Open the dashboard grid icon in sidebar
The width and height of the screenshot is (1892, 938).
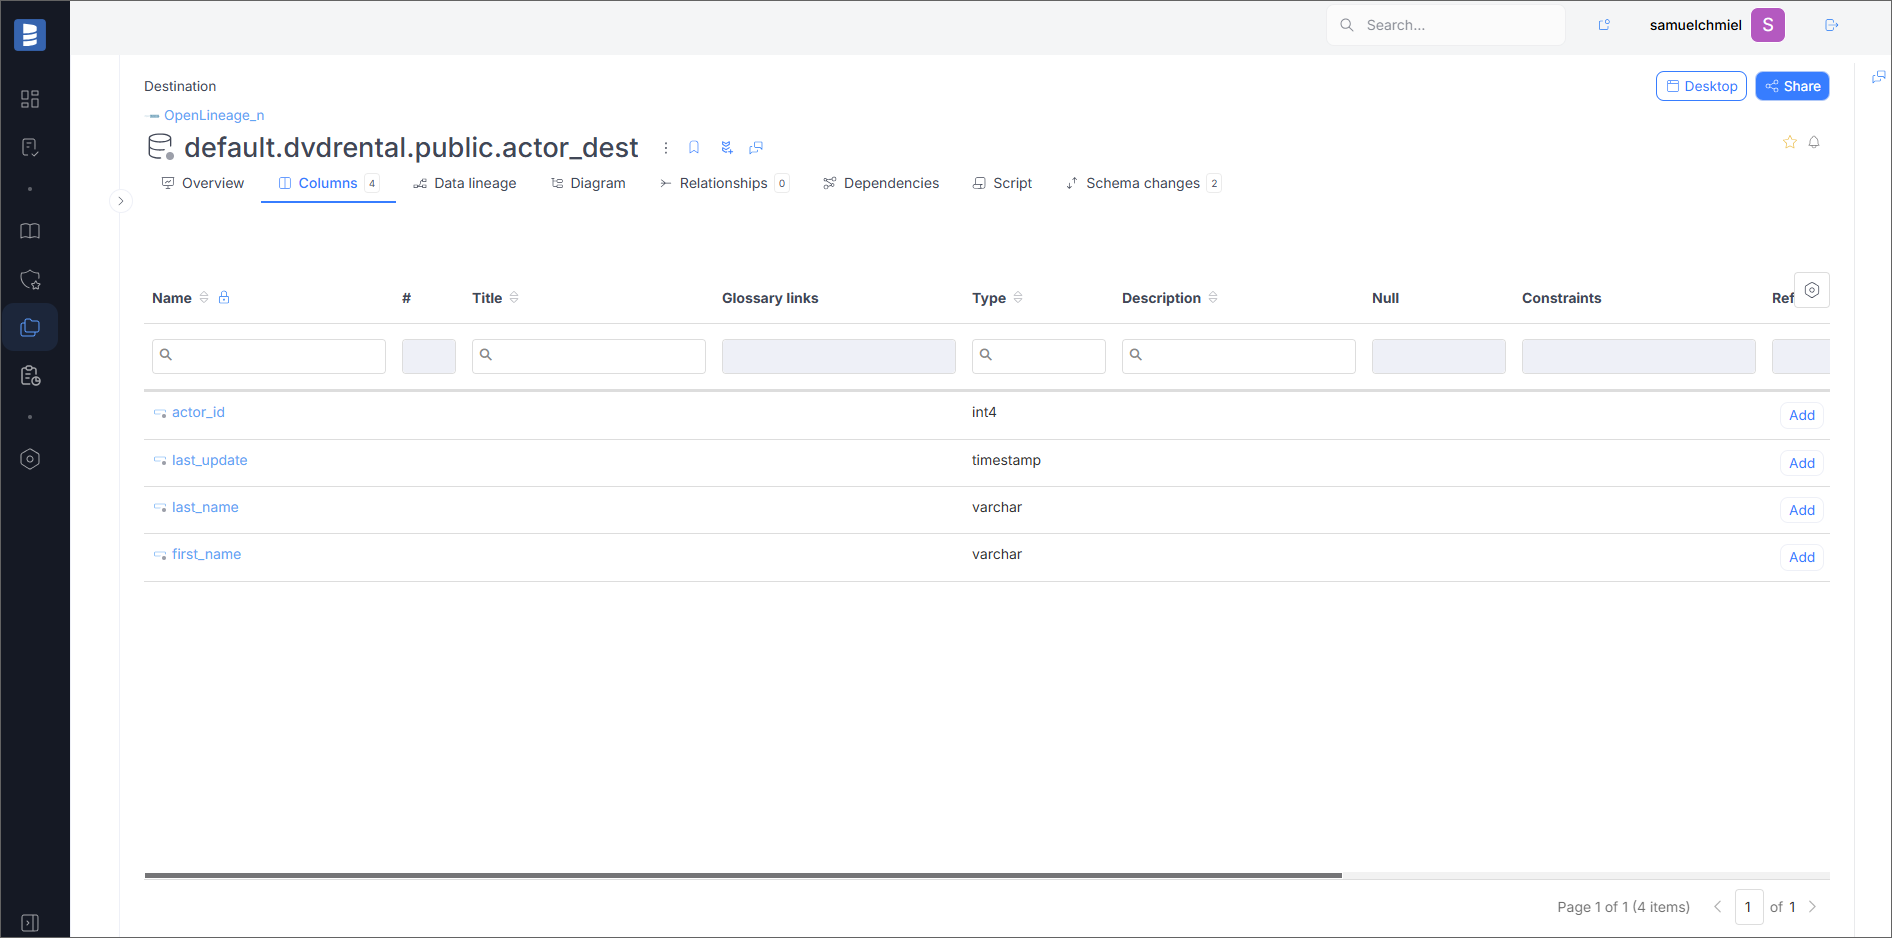click(x=30, y=99)
